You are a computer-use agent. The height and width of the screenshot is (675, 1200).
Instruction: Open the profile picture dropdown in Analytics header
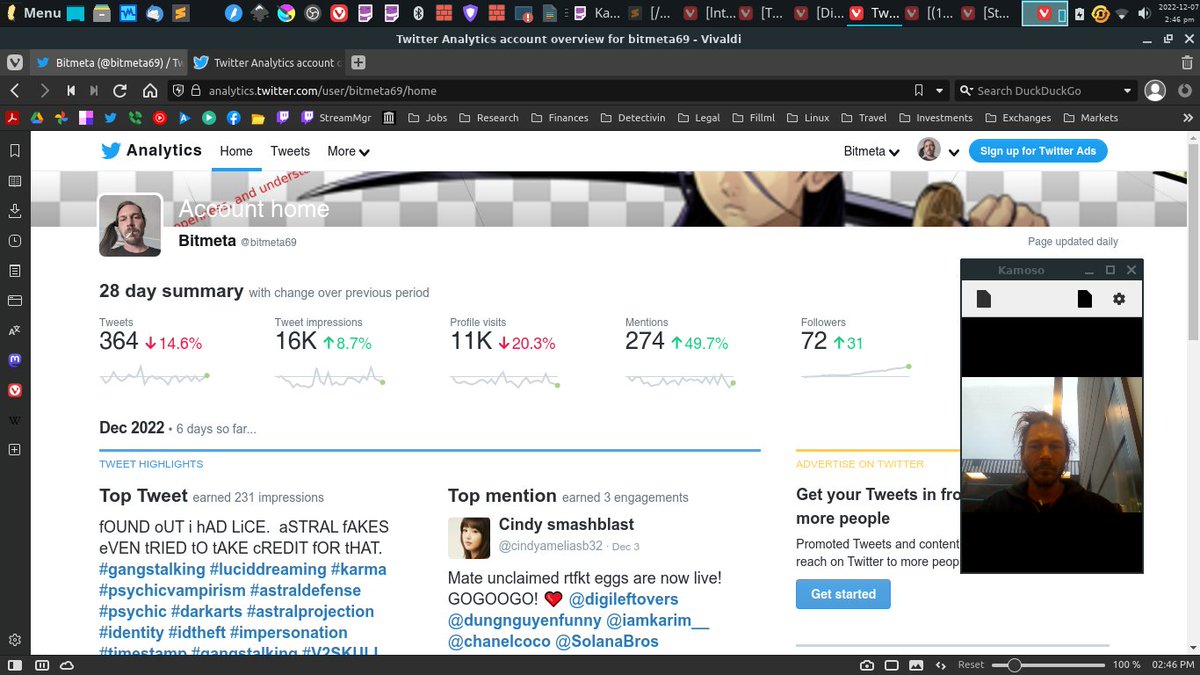[939, 150]
